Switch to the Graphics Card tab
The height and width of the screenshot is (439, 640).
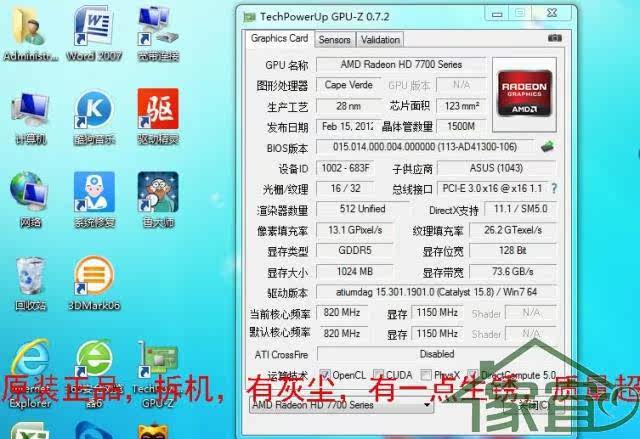coord(280,39)
